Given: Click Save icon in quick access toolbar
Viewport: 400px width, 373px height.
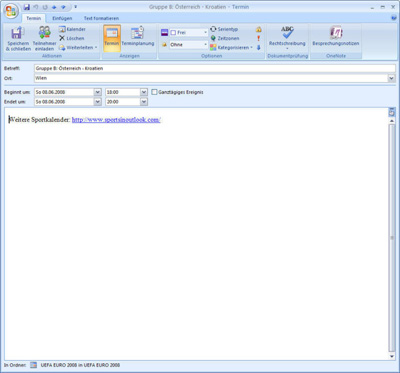Looking at the screenshot, I should [27, 7].
